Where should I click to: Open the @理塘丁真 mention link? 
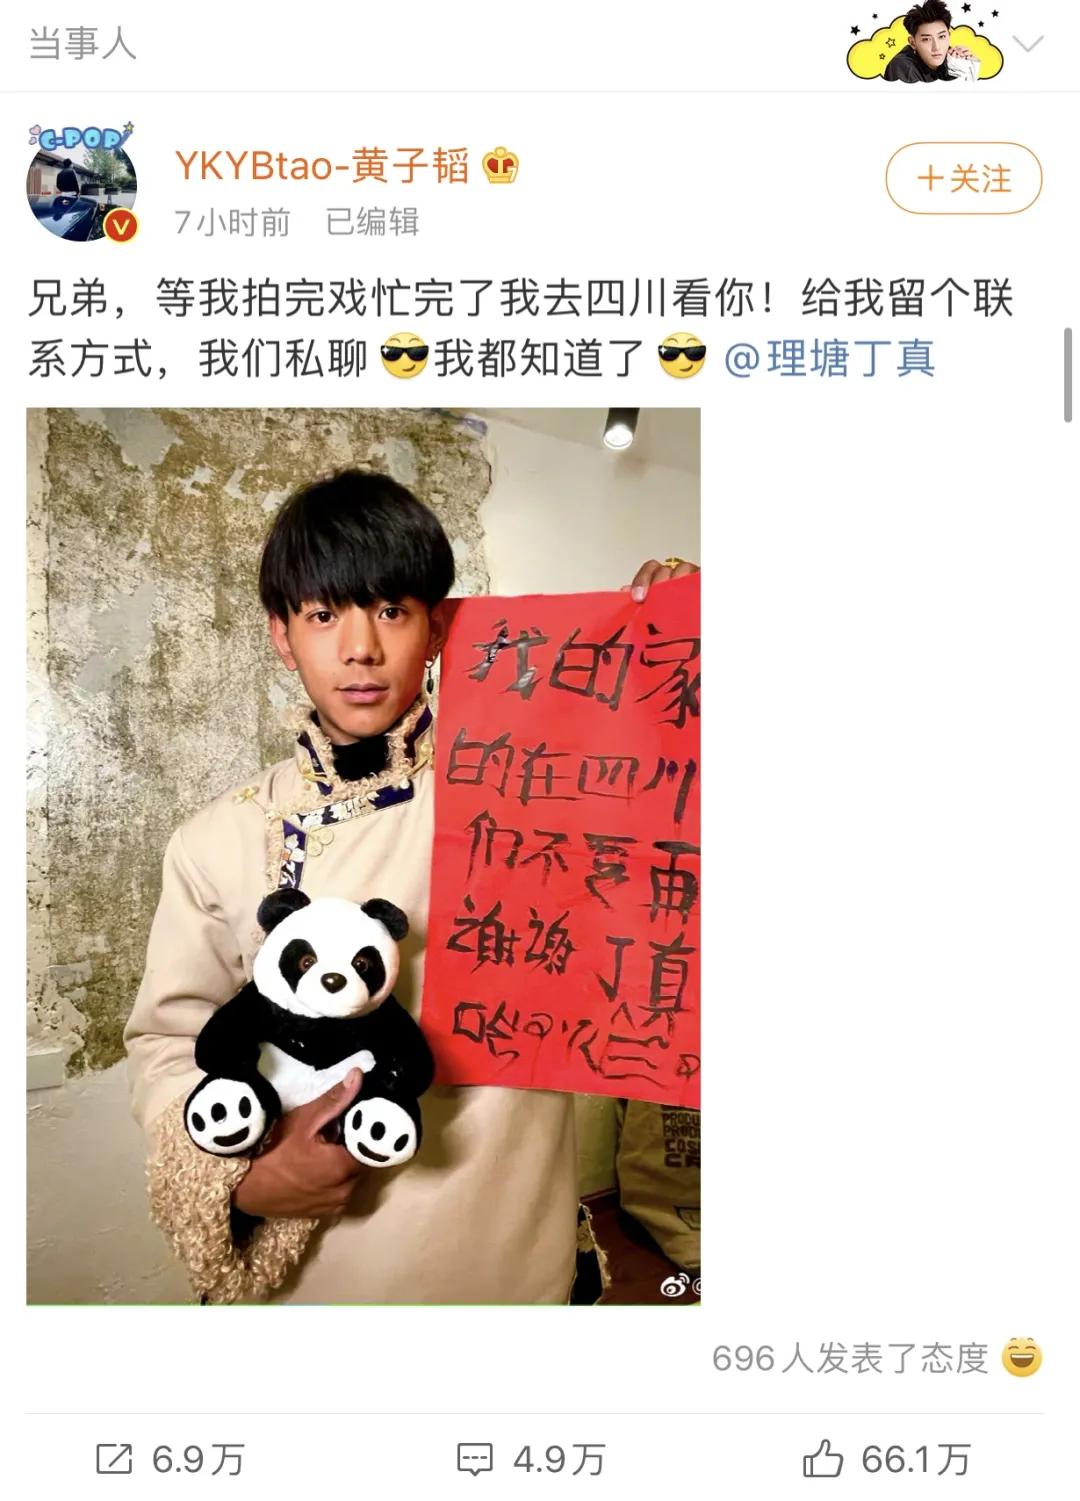point(829,358)
